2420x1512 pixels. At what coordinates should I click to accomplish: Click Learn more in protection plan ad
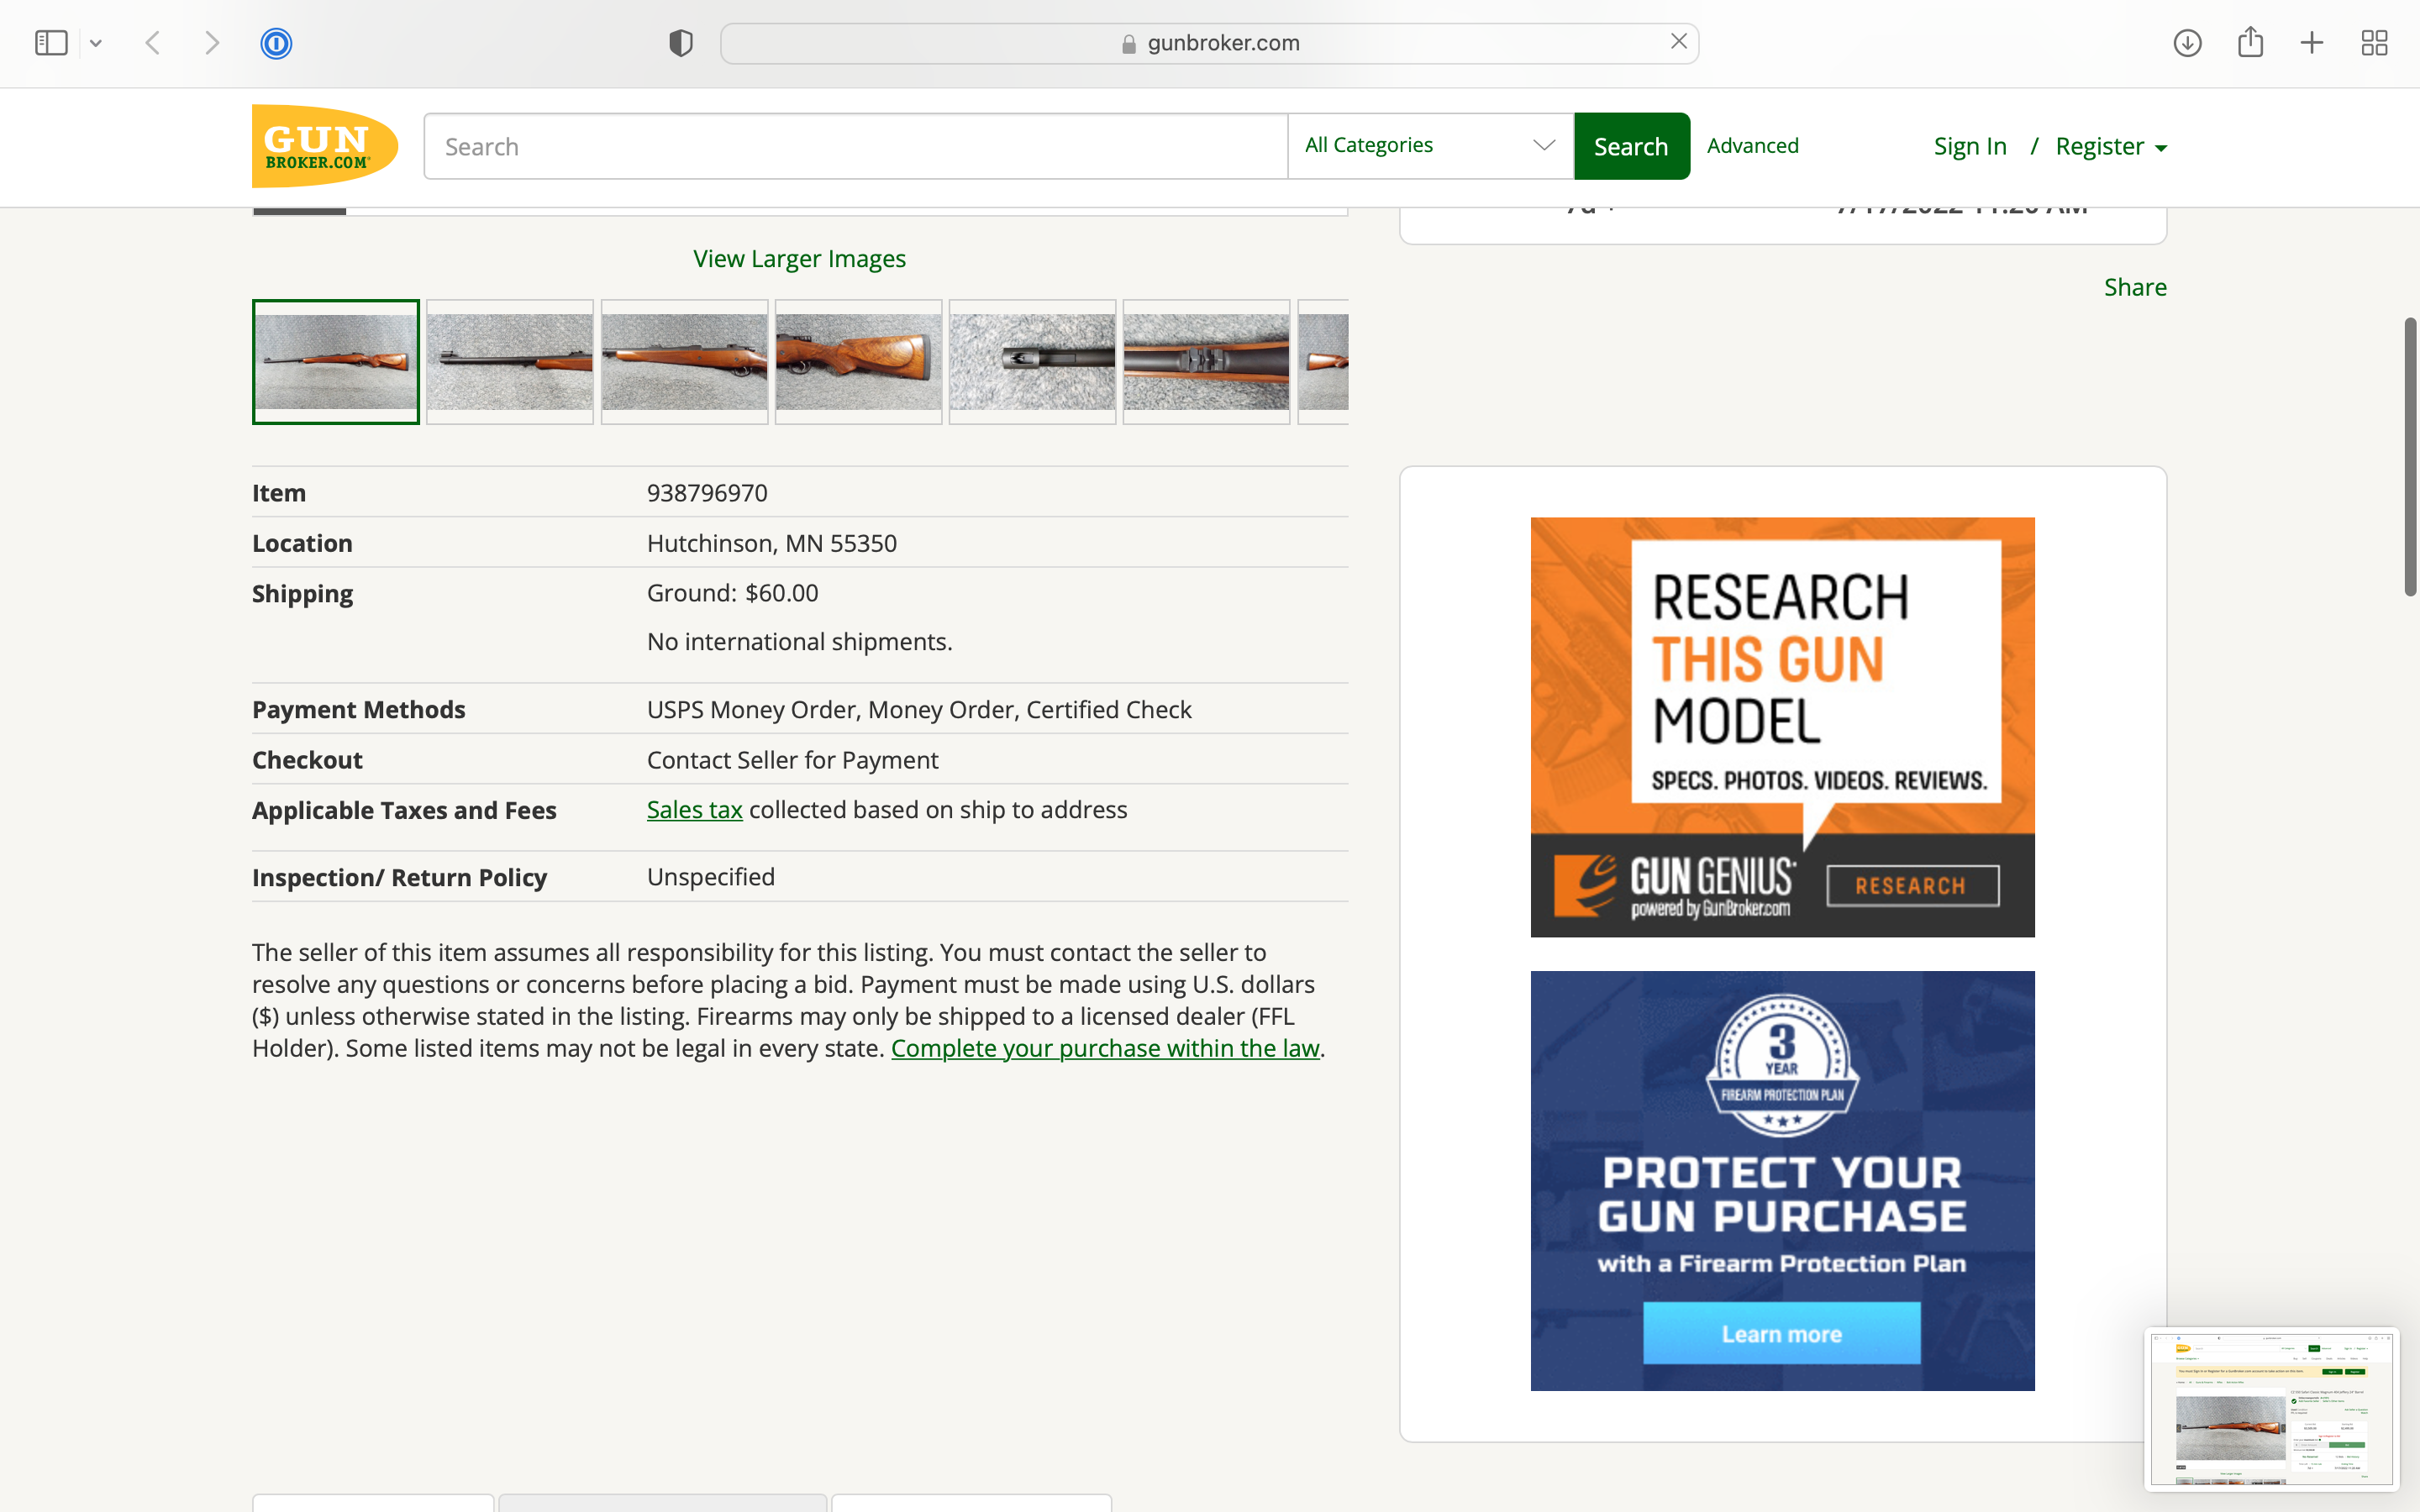1781,1334
